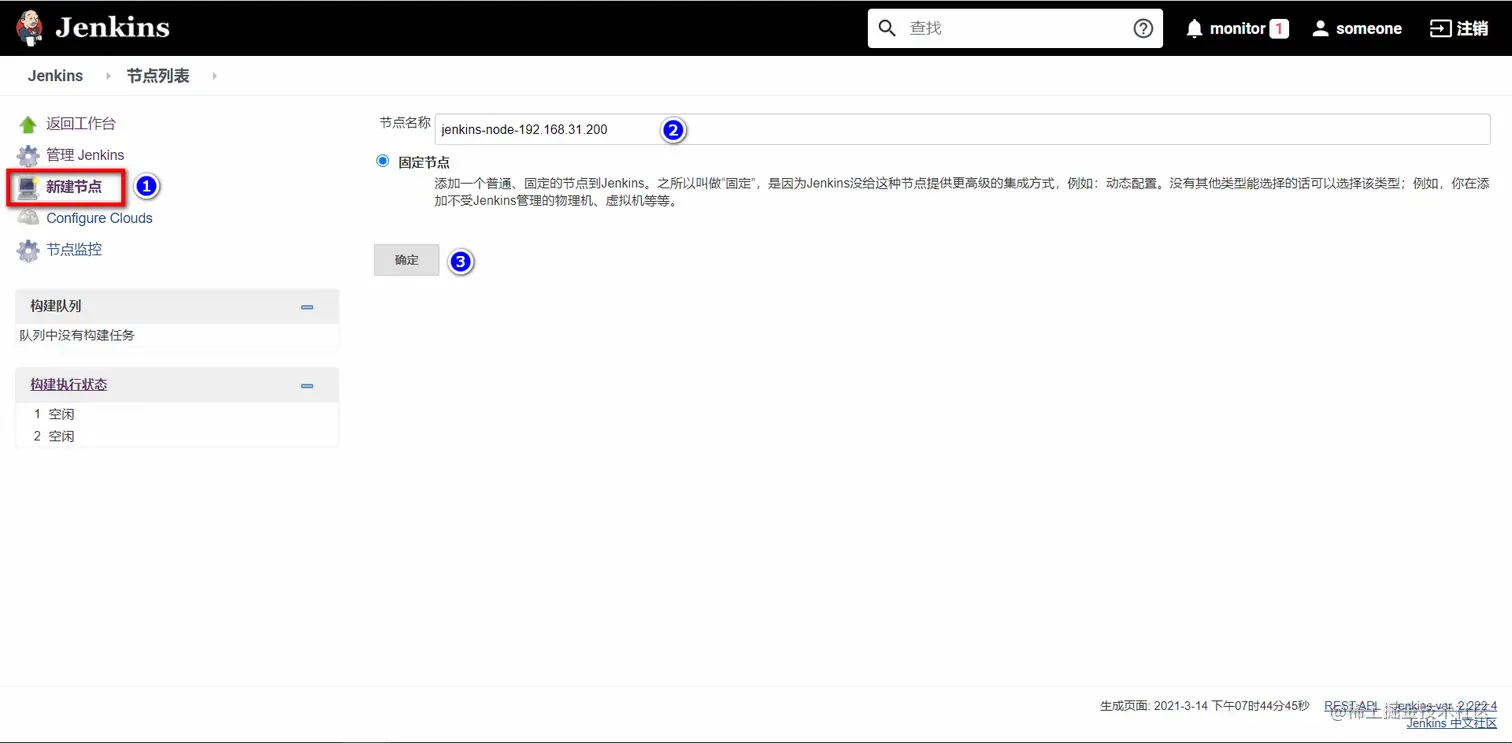Focus the 查找 search field
1512x743 pixels.
(1015, 28)
